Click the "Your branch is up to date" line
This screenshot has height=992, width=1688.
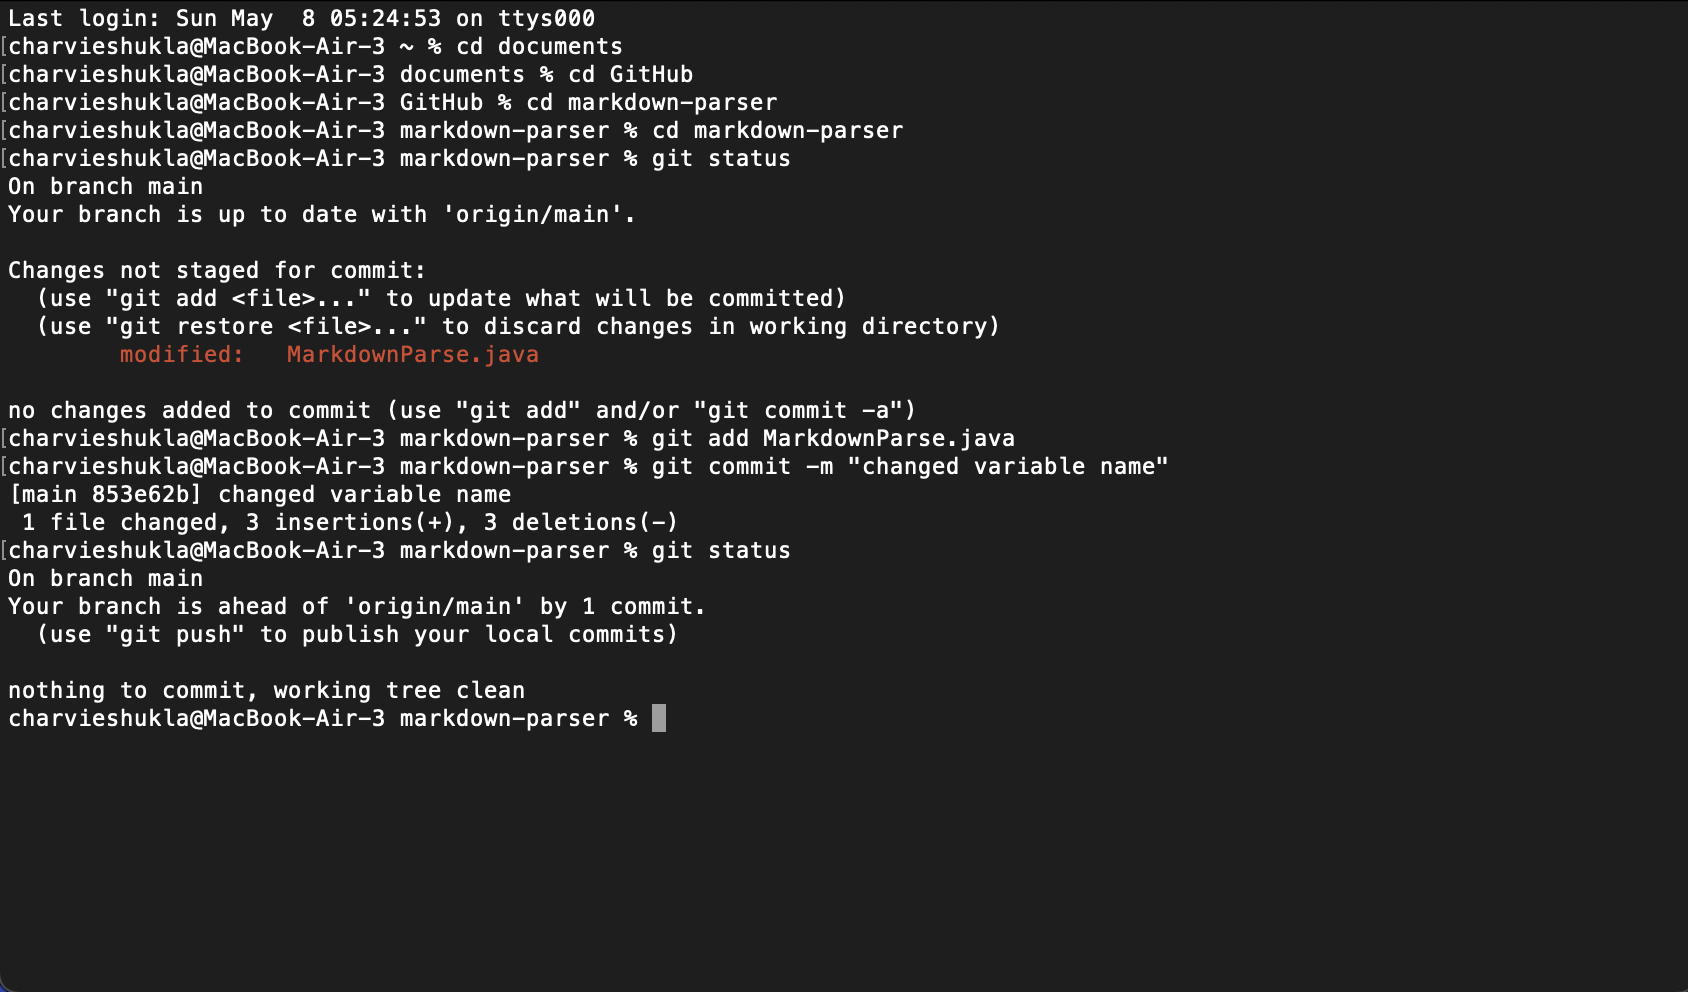[x=321, y=214]
